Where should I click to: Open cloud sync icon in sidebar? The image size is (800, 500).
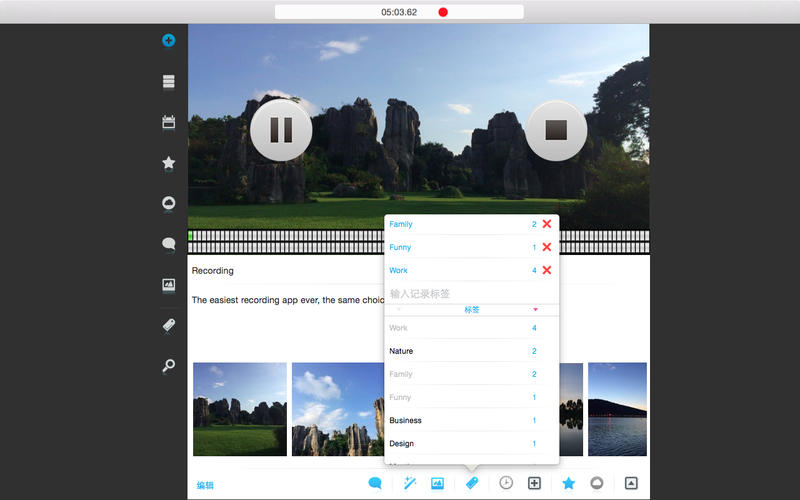[168, 203]
